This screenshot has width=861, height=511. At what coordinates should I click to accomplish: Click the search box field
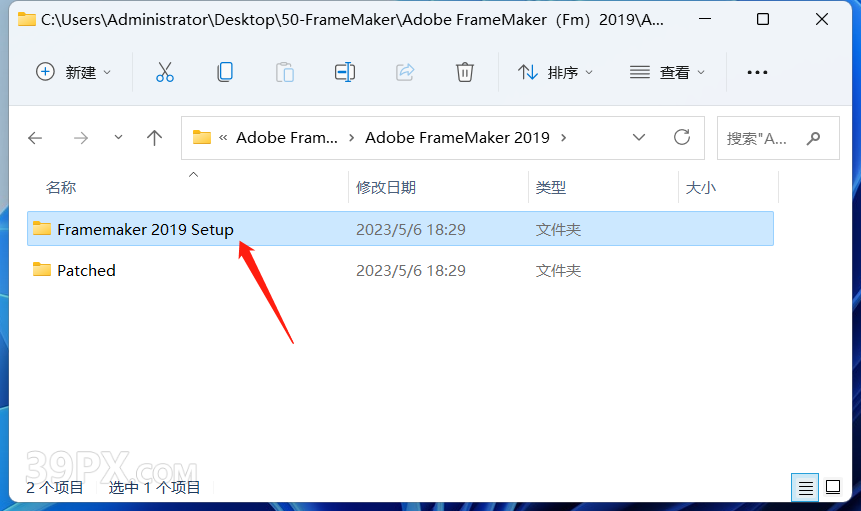(x=778, y=138)
